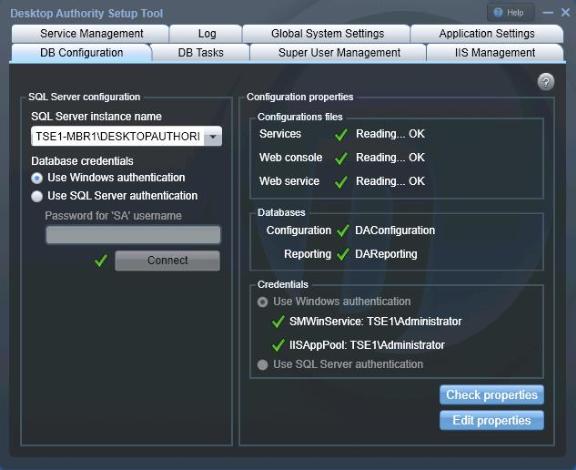Open the IIS Management tab
The height and width of the screenshot is (470, 576).
pos(495,53)
